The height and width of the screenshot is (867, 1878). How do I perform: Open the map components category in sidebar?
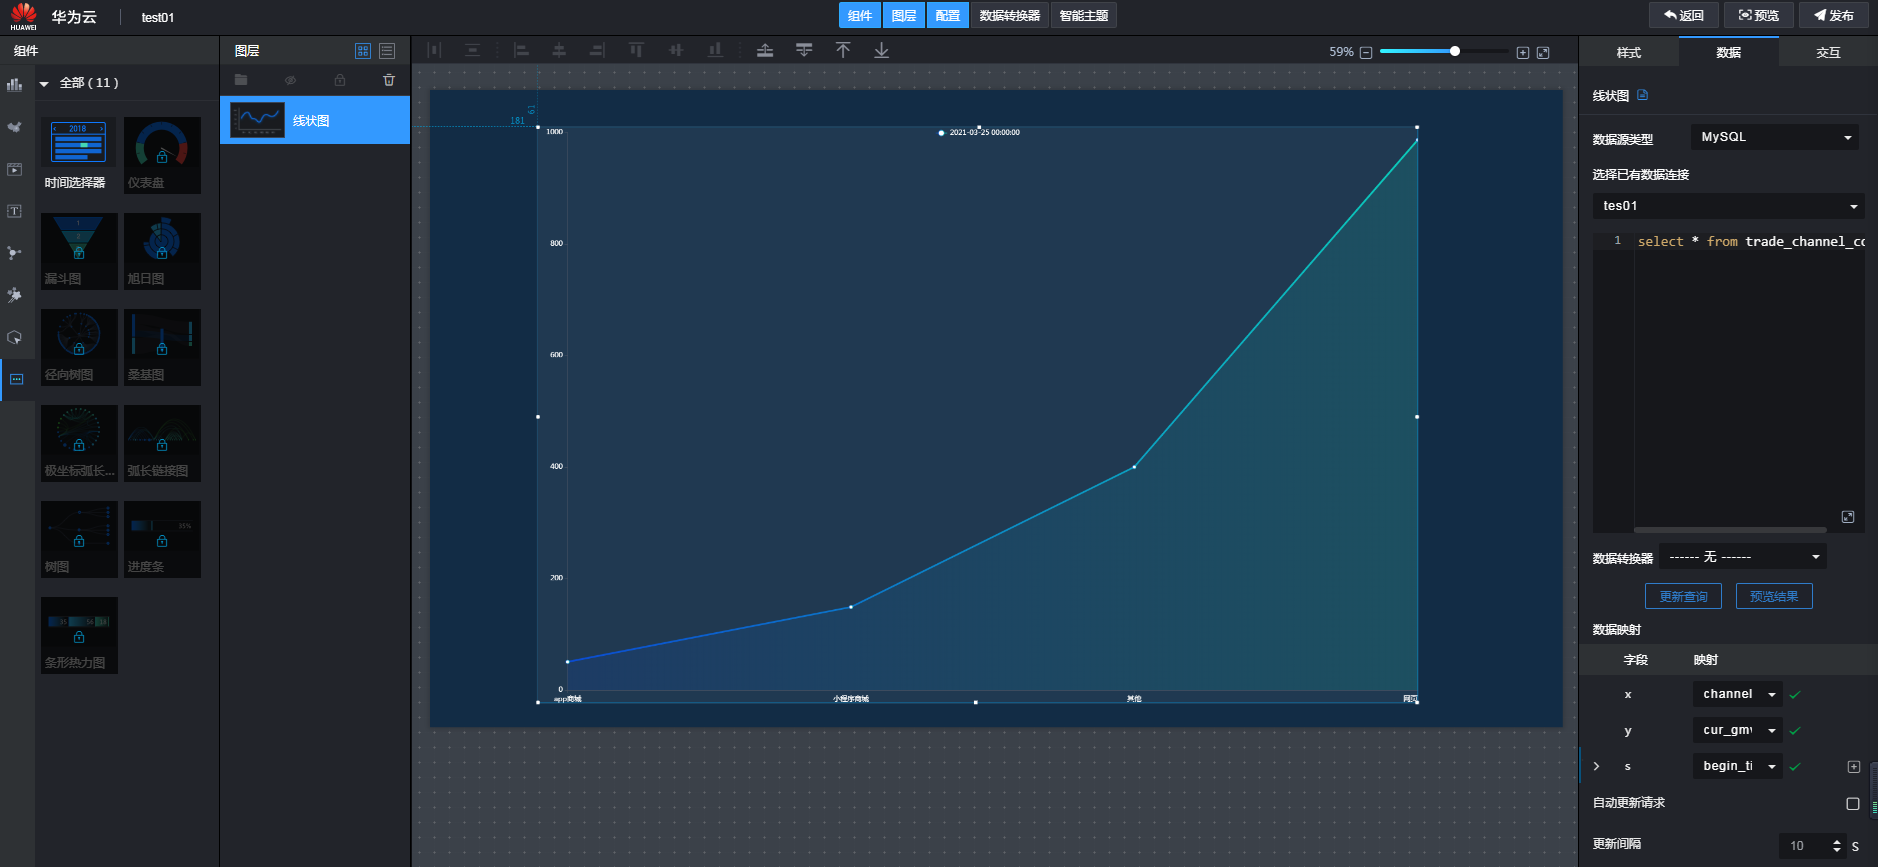click(x=15, y=127)
